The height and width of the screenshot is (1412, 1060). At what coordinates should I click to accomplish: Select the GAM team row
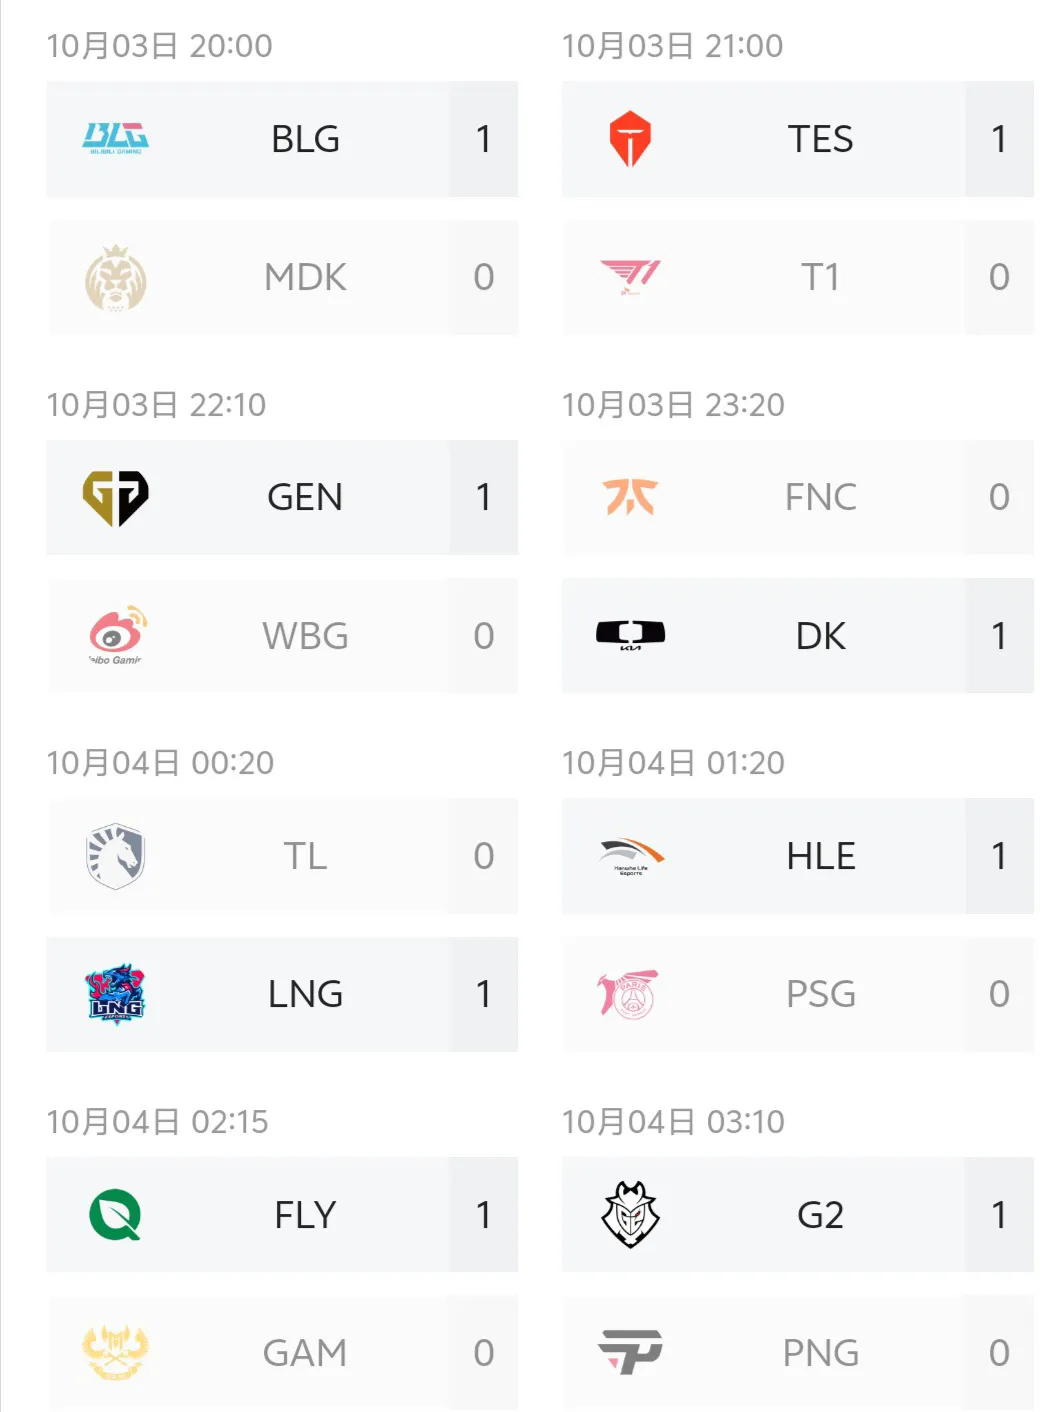(282, 1353)
